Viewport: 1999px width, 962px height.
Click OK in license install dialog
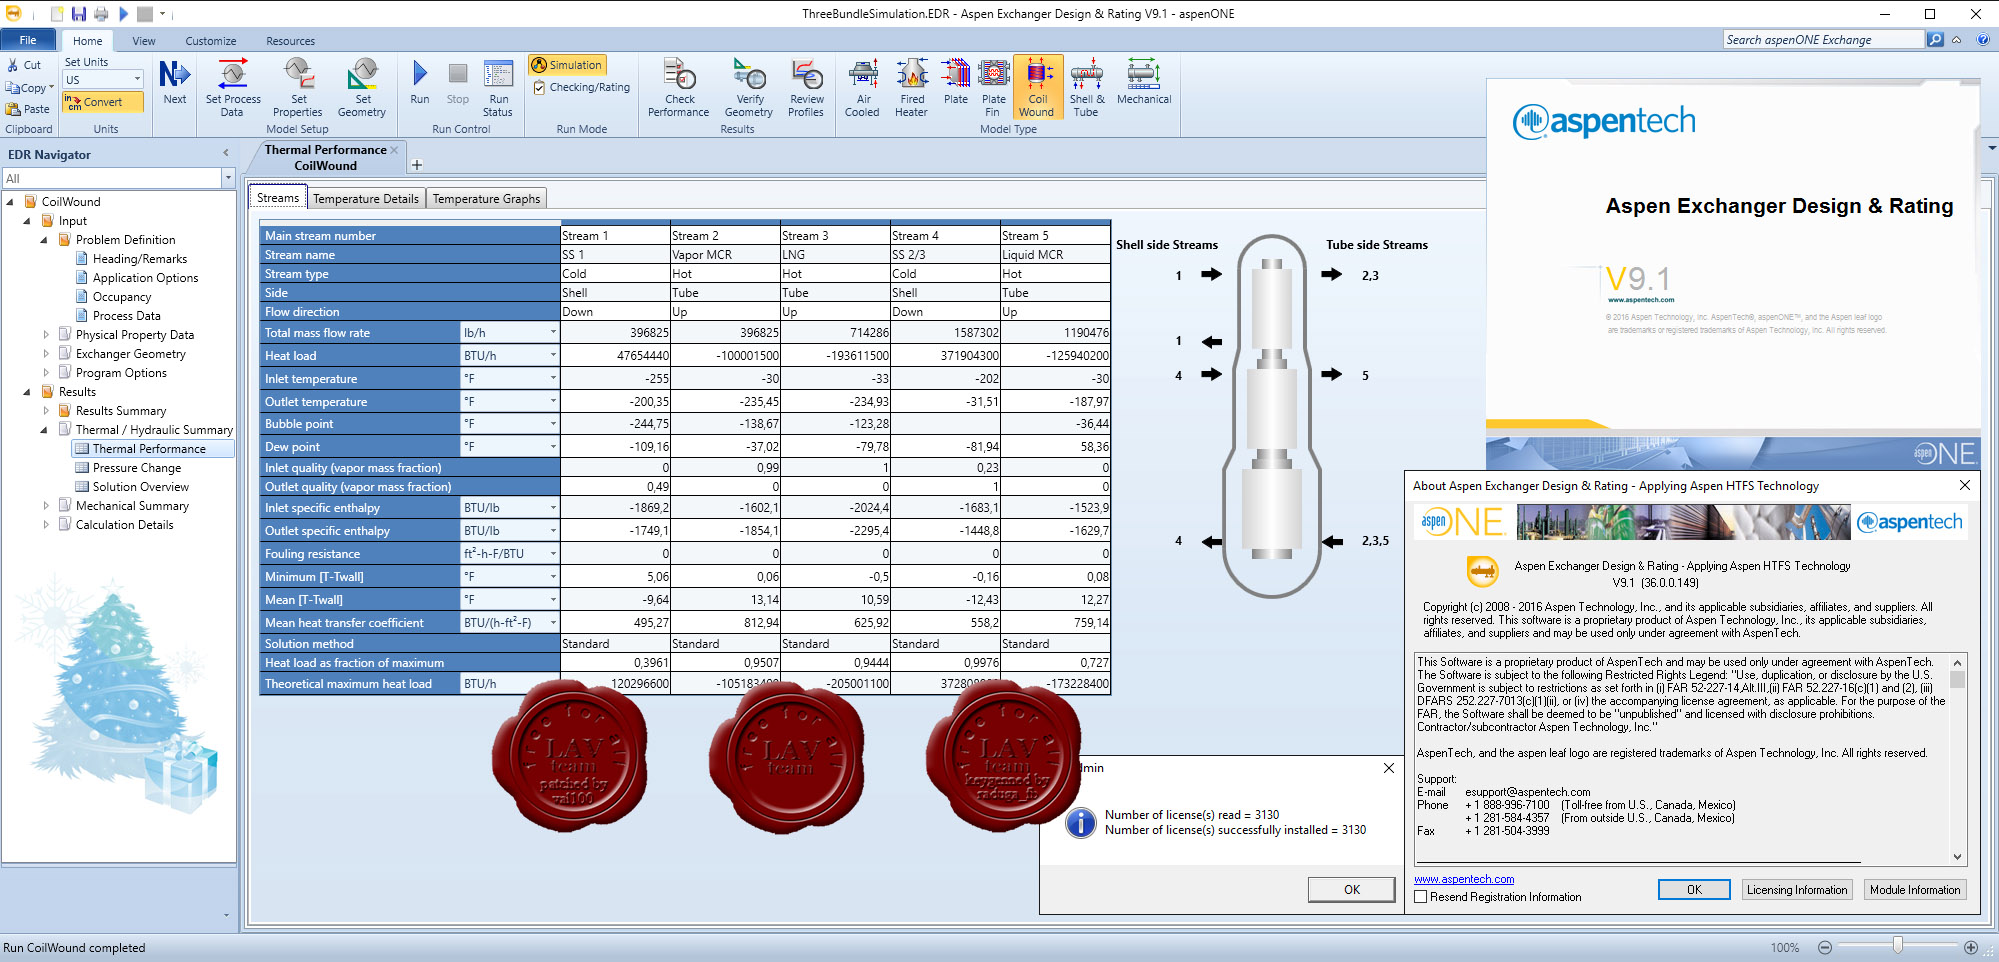click(x=1351, y=889)
